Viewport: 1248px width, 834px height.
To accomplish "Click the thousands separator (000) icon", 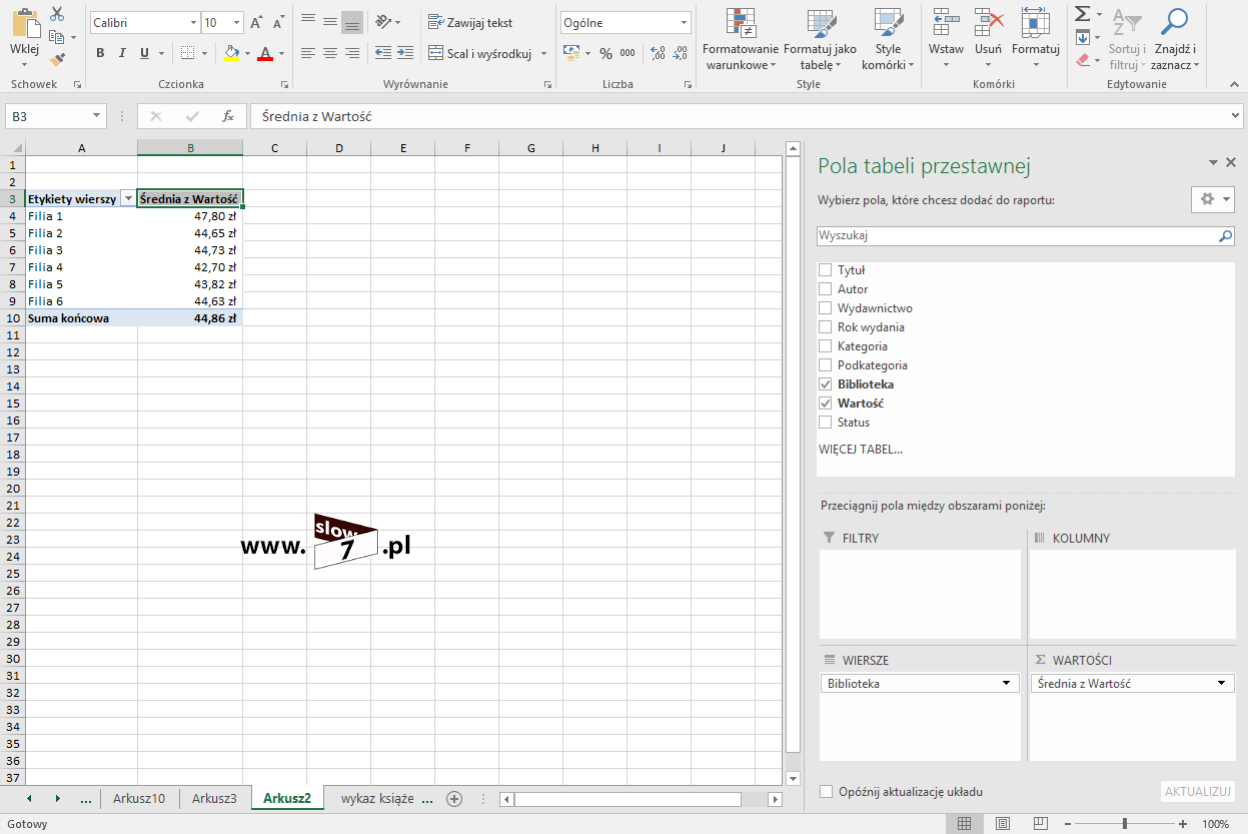I will tap(628, 53).
